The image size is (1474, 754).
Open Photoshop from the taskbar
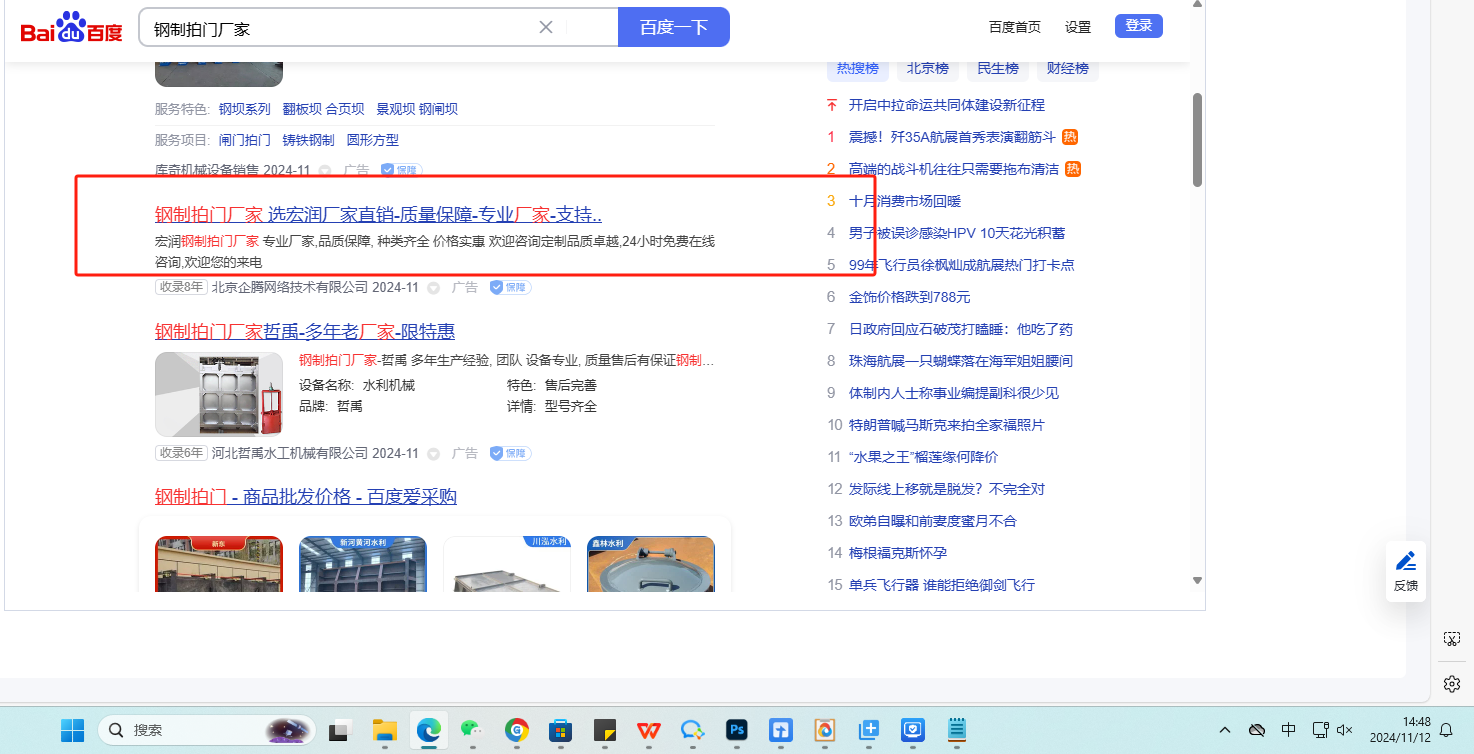click(x=738, y=730)
